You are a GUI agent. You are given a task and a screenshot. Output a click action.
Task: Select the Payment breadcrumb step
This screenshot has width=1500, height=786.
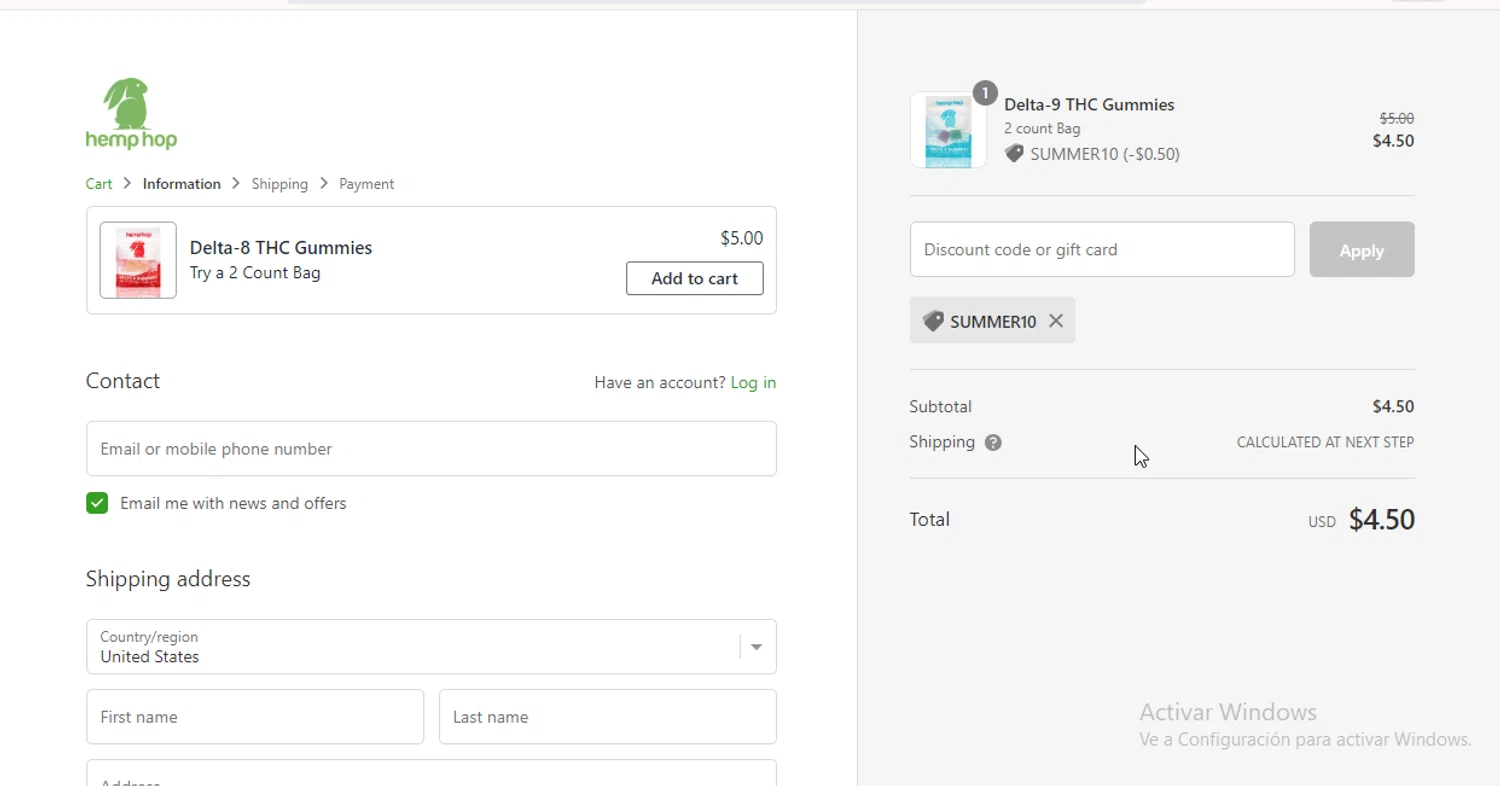(x=366, y=184)
